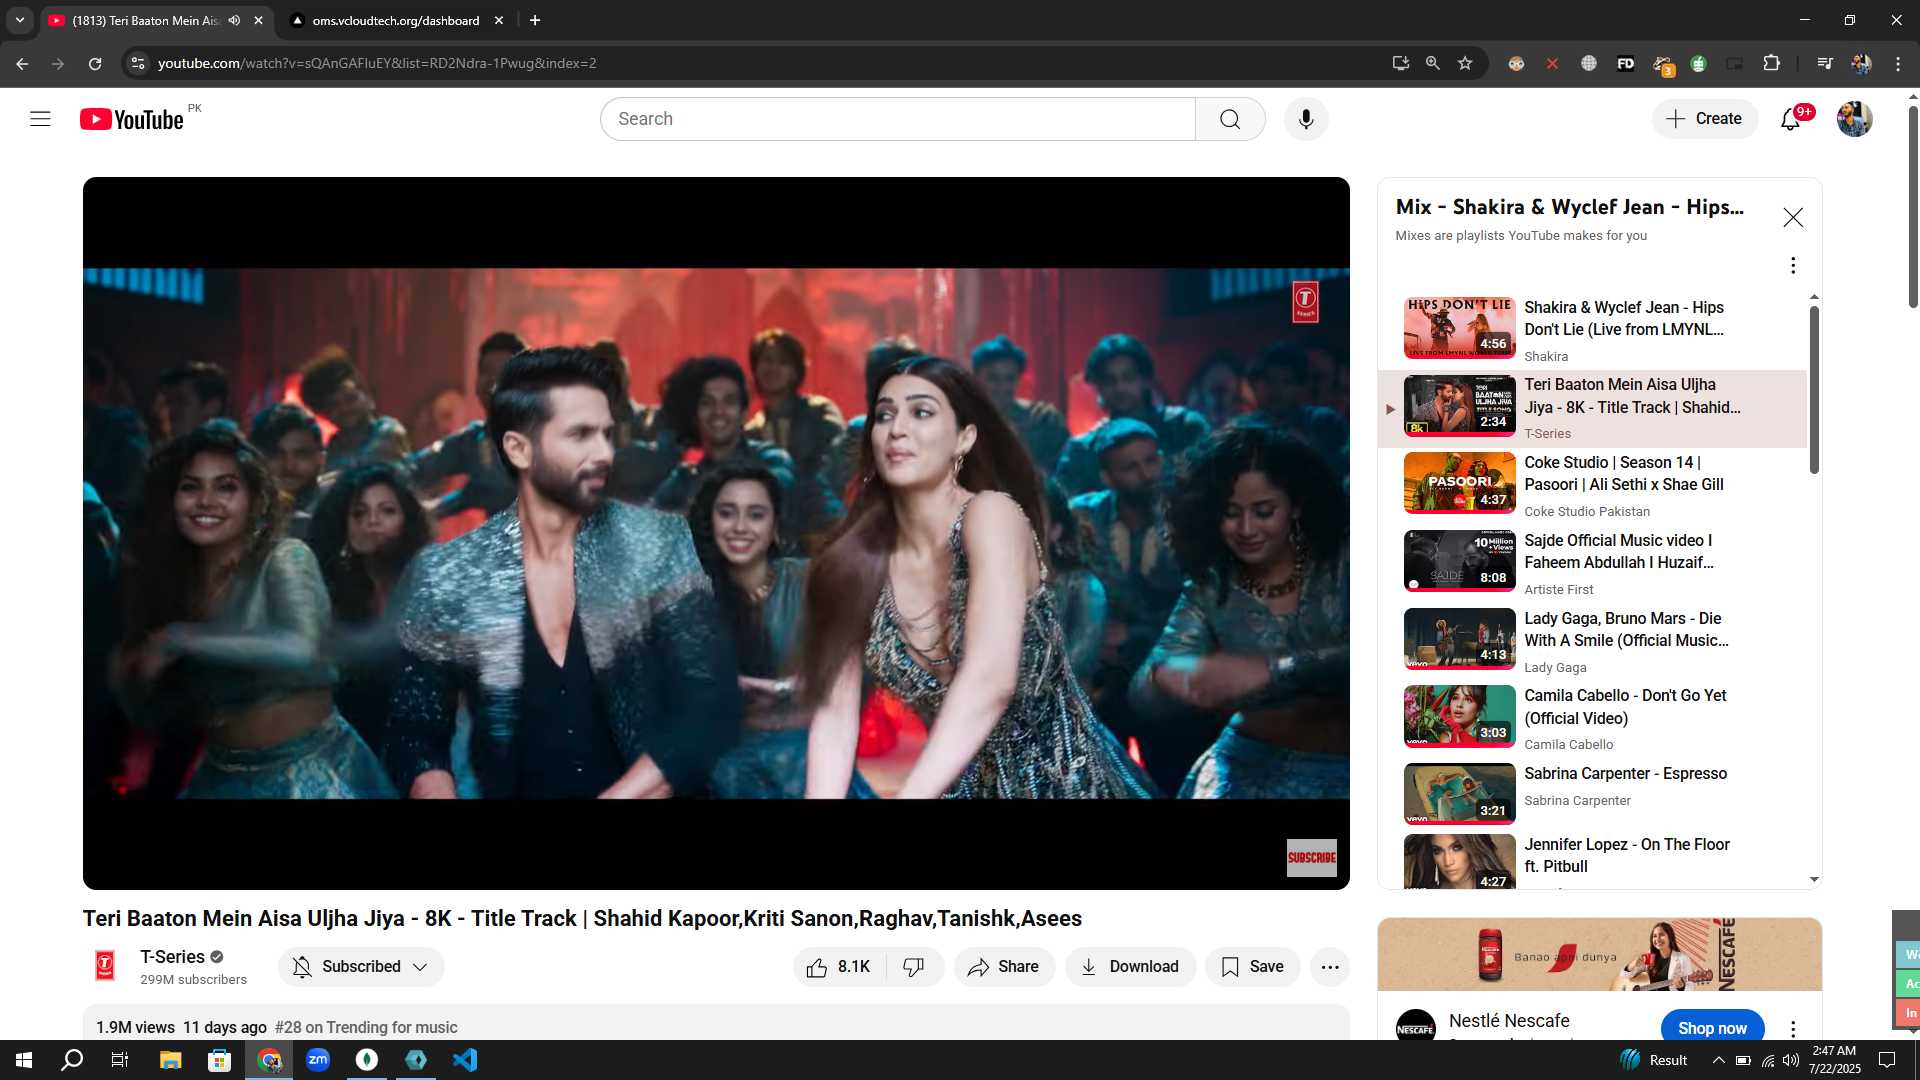Play Jennifer Lopez On The Floor item
The image size is (1920, 1080).
coord(1592,860)
